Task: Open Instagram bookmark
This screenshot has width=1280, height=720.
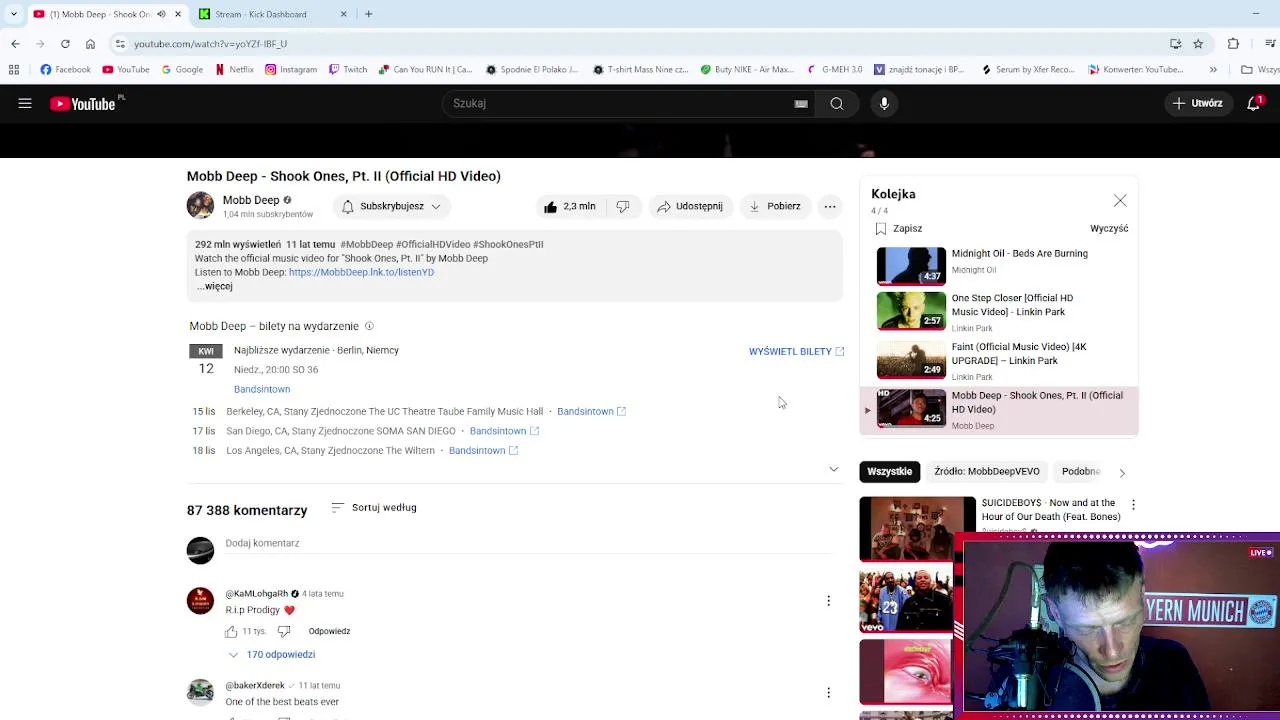Action: [291, 70]
